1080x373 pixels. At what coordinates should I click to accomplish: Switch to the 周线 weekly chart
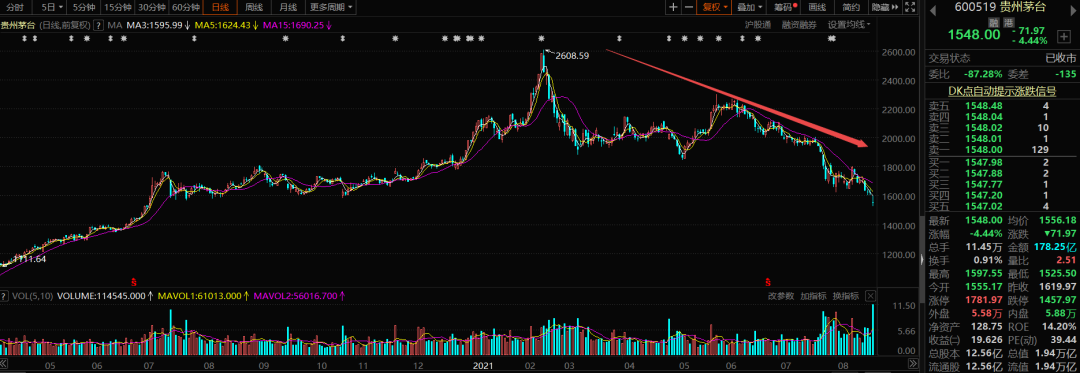(254, 8)
